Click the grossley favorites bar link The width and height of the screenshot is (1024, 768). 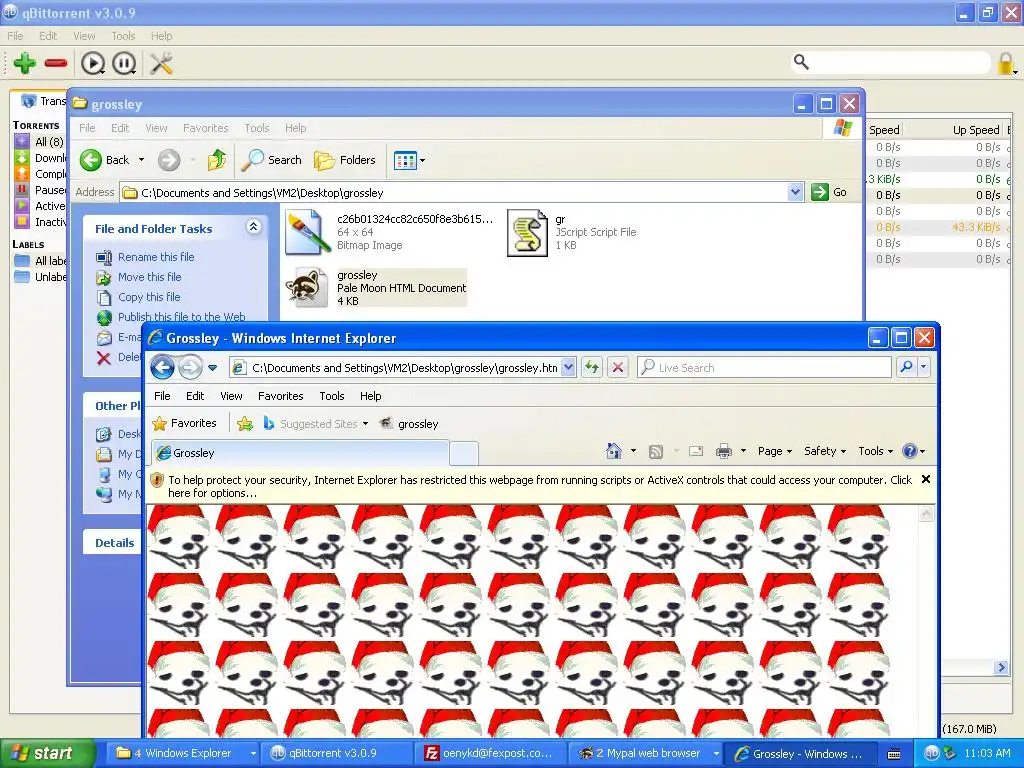coord(409,424)
